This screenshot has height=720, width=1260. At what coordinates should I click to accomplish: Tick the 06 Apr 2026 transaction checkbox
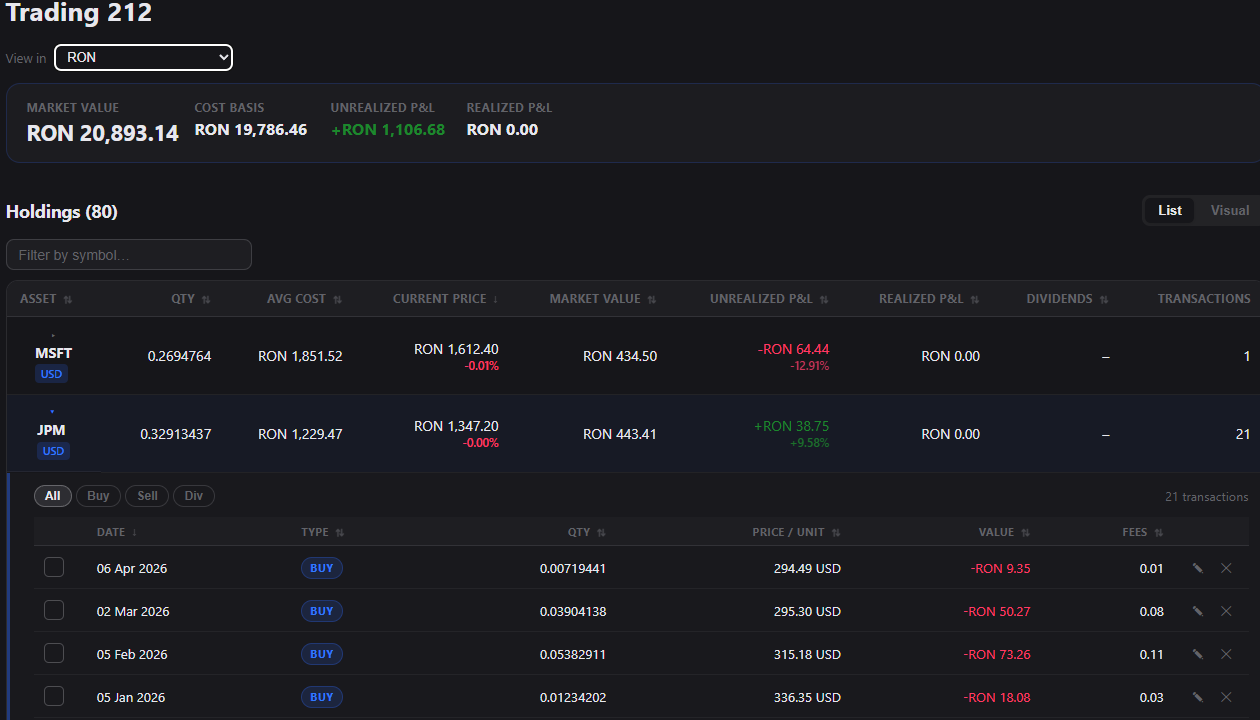pyautogui.click(x=54, y=567)
